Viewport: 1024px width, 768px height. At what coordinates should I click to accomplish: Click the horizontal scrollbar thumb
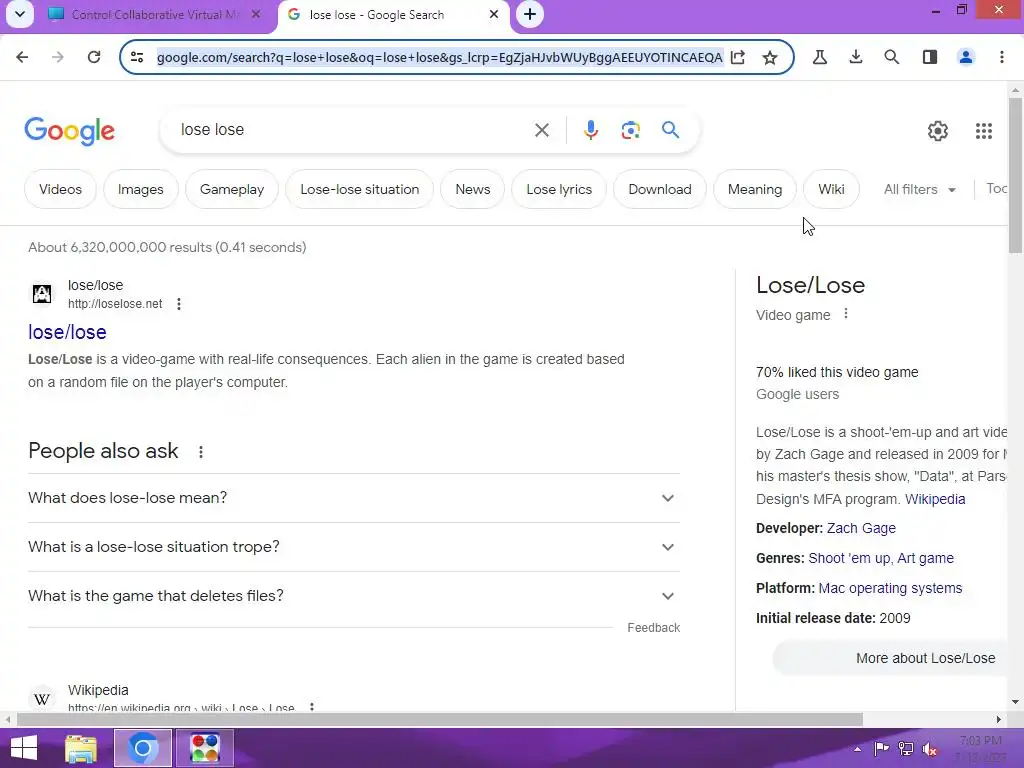[x=440, y=719]
